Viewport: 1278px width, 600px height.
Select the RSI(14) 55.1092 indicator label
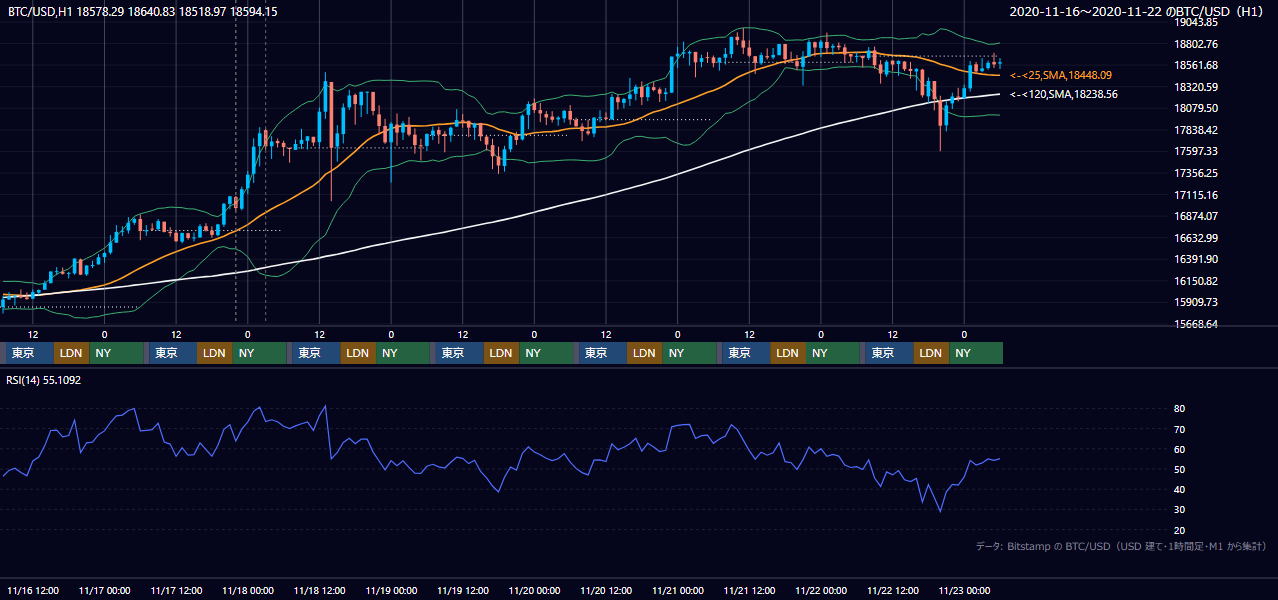(x=44, y=380)
